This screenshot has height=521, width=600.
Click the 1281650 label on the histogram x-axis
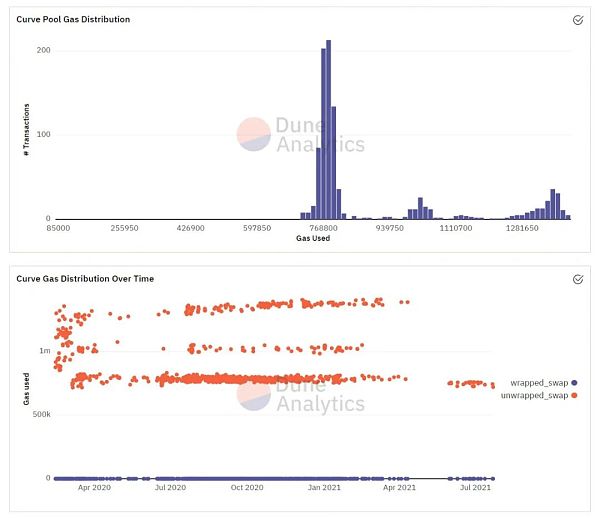522,229
